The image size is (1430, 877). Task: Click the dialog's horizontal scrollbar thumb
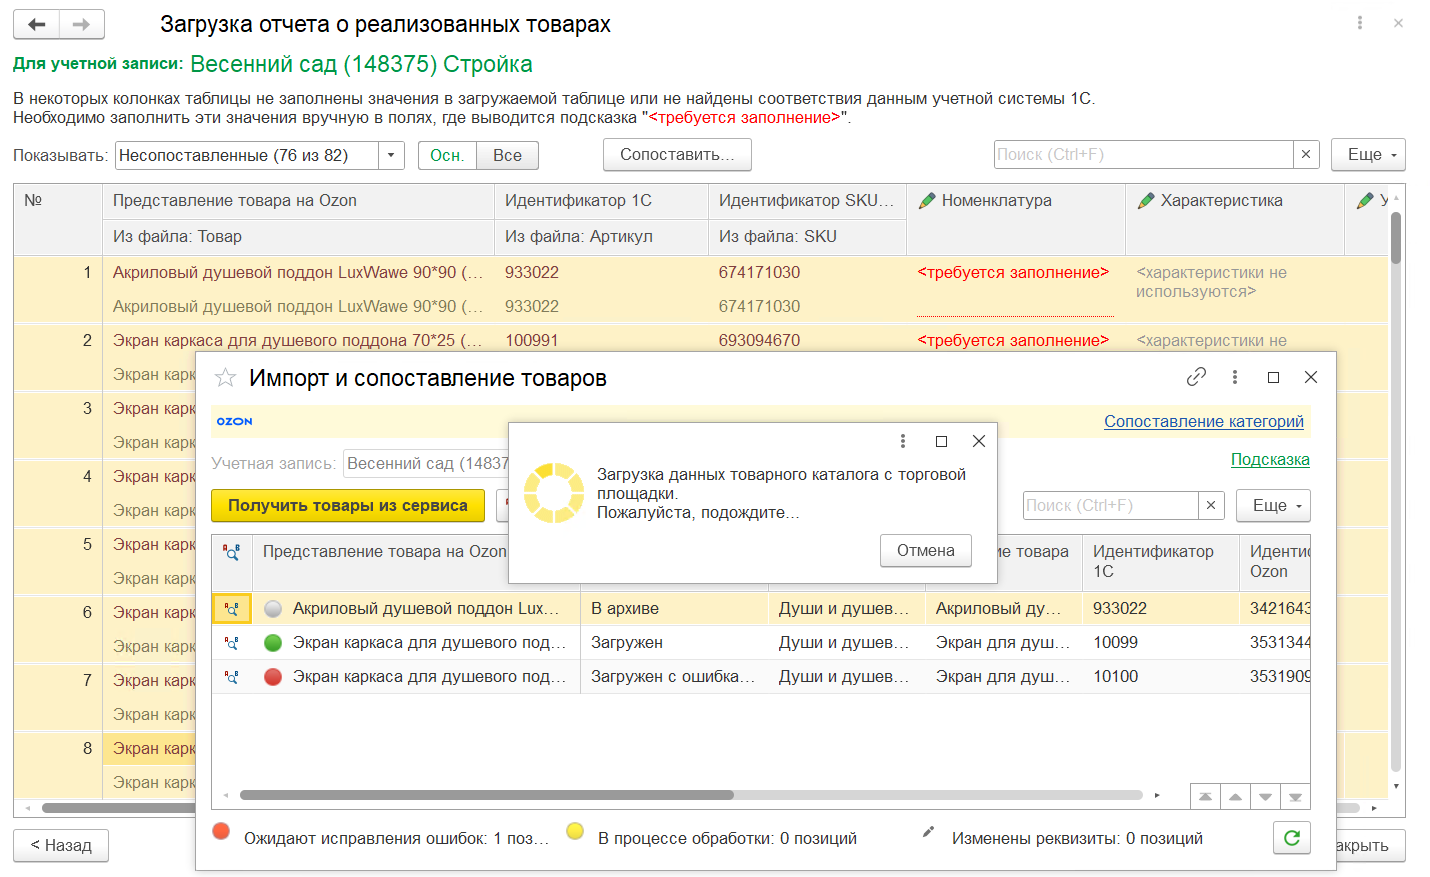click(486, 796)
